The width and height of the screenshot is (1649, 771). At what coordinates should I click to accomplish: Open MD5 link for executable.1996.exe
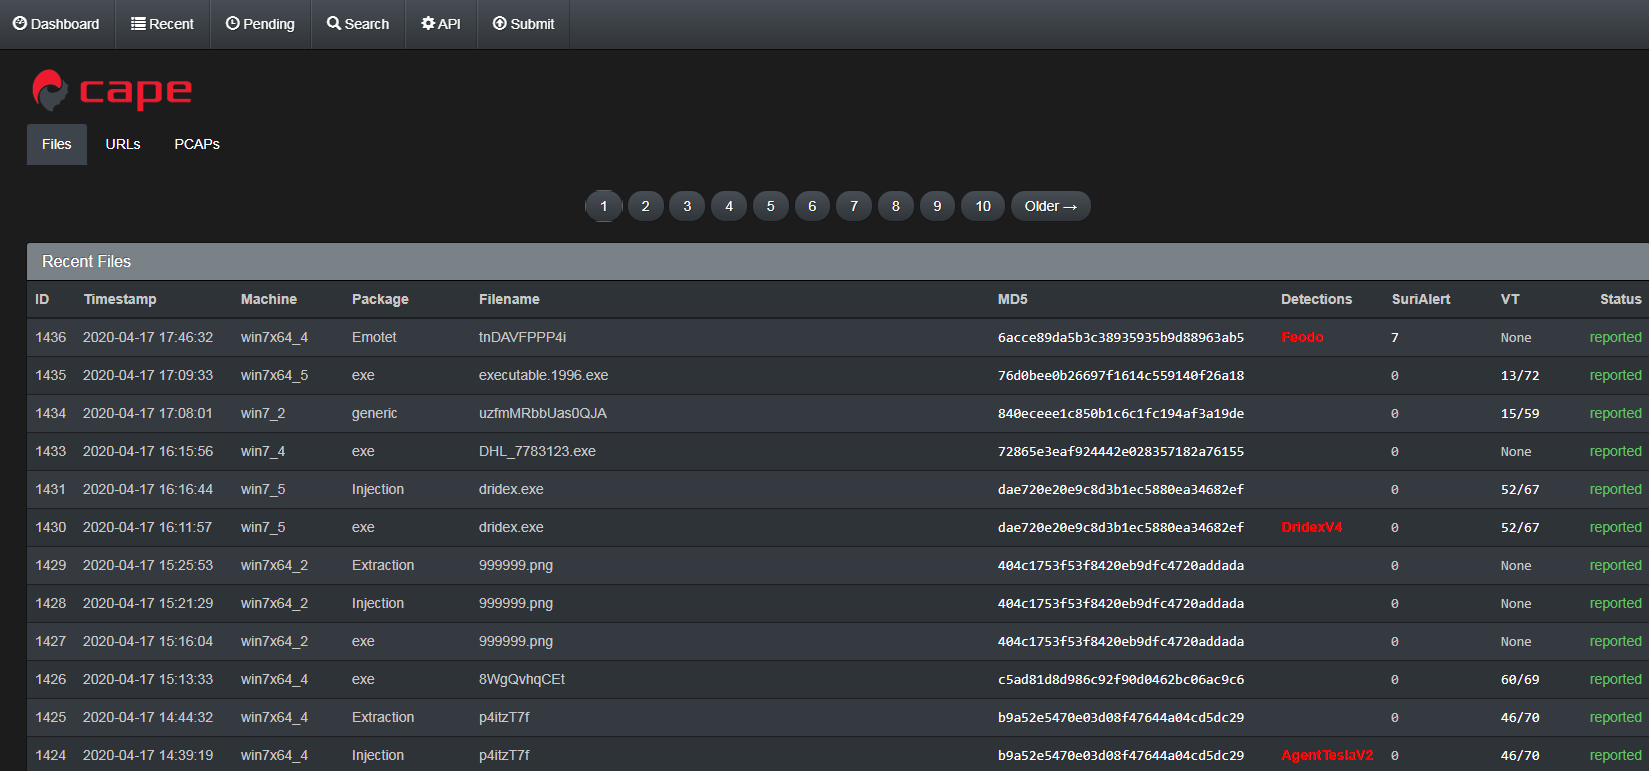tap(1120, 375)
